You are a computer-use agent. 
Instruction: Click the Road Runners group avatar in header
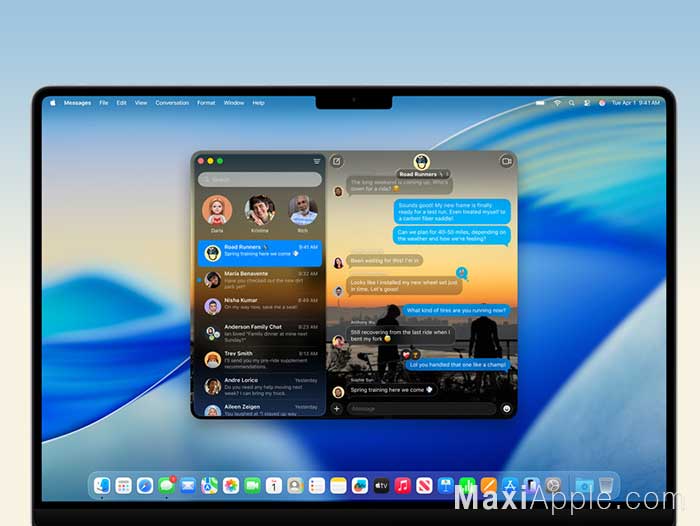[421, 162]
